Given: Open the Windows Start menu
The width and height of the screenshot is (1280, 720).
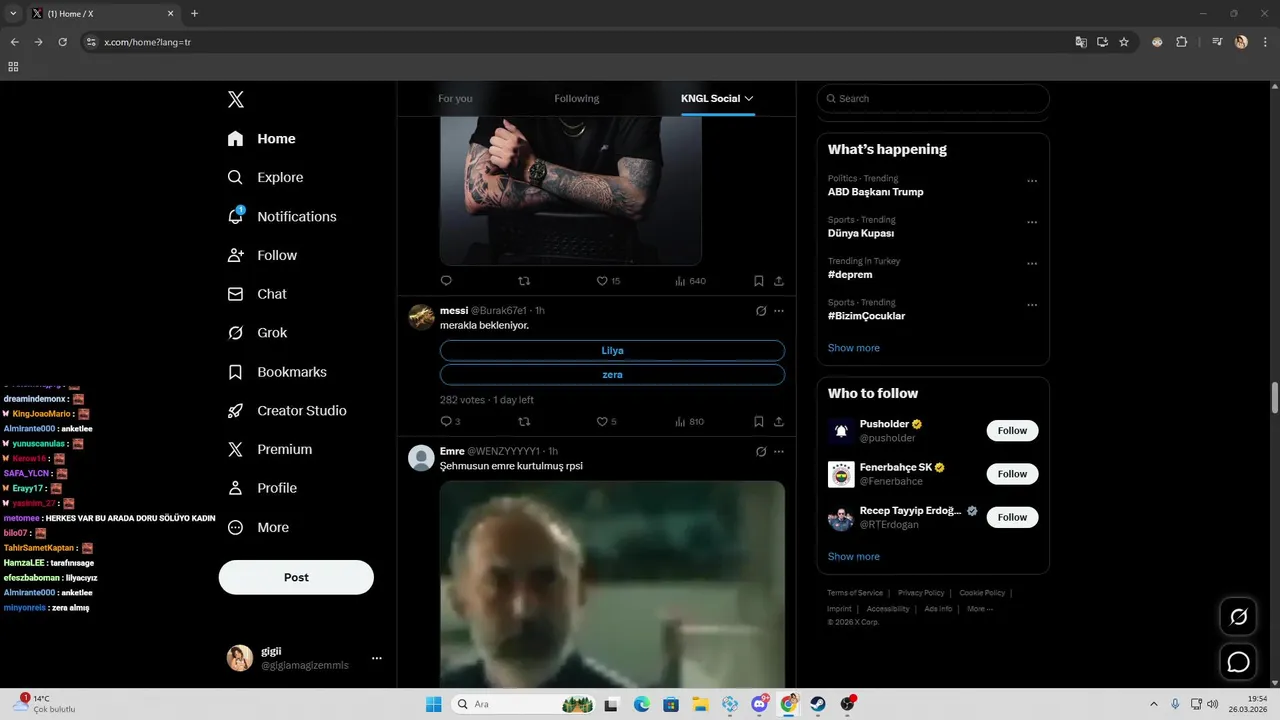Looking at the screenshot, I should coord(433,704).
